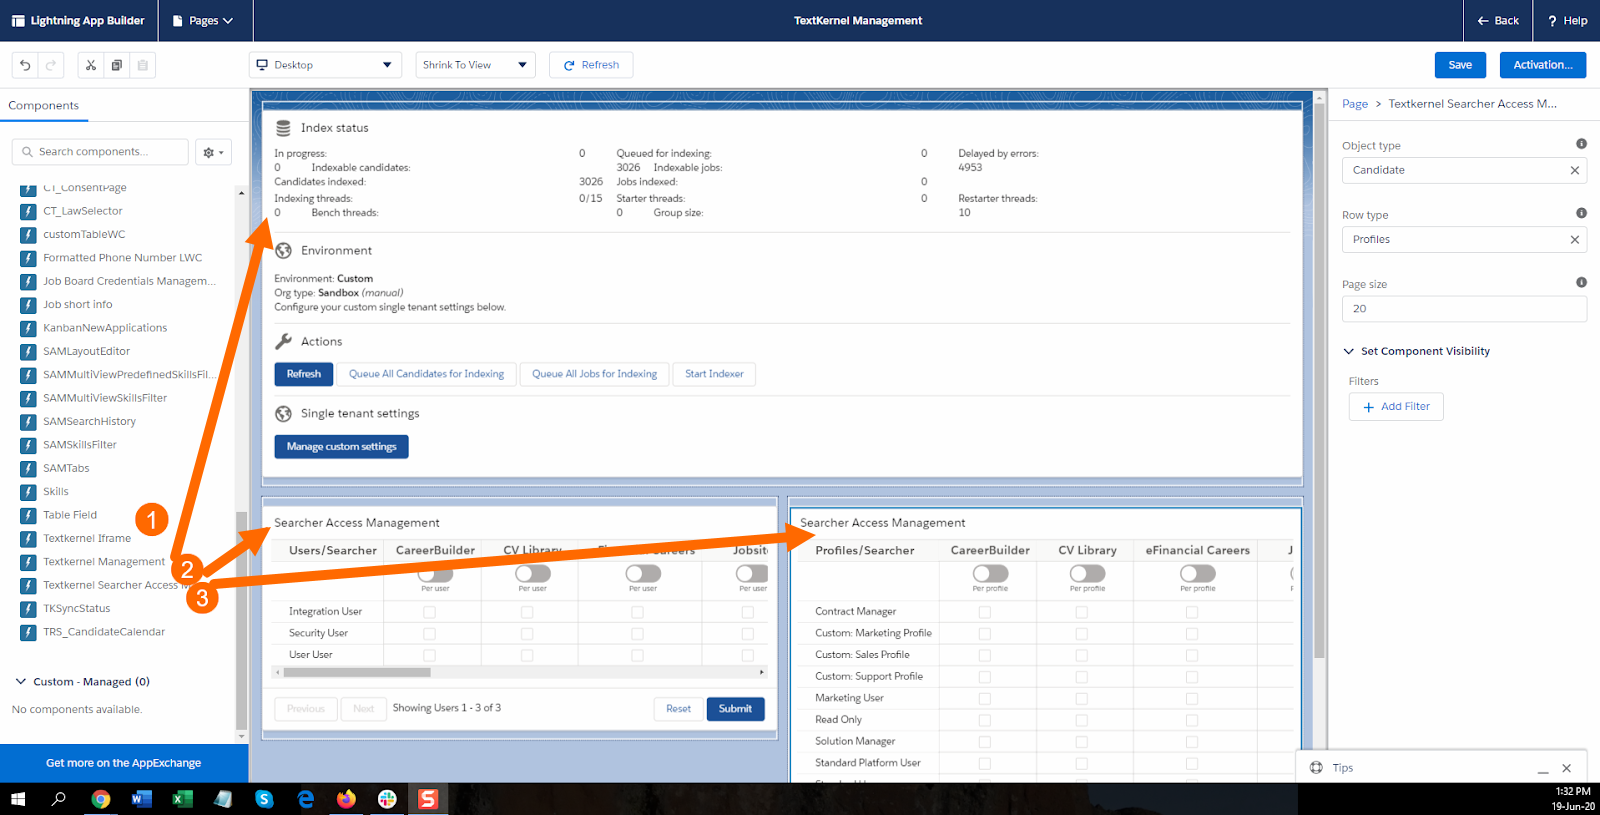Open Firefox from taskbar
The image size is (1600, 815).
pos(346,799)
